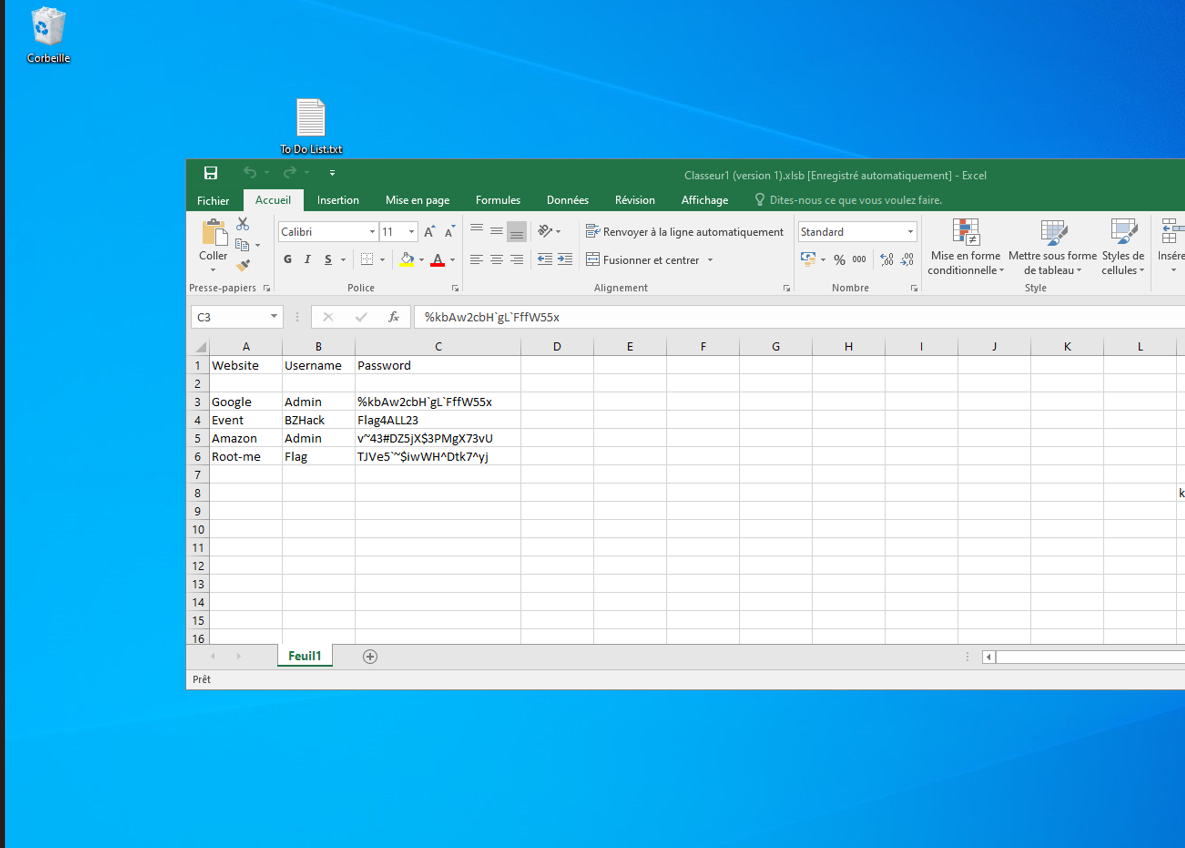Toggle bold with the G button
Screen dimensions: 1185x848
[x=287, y=259]
